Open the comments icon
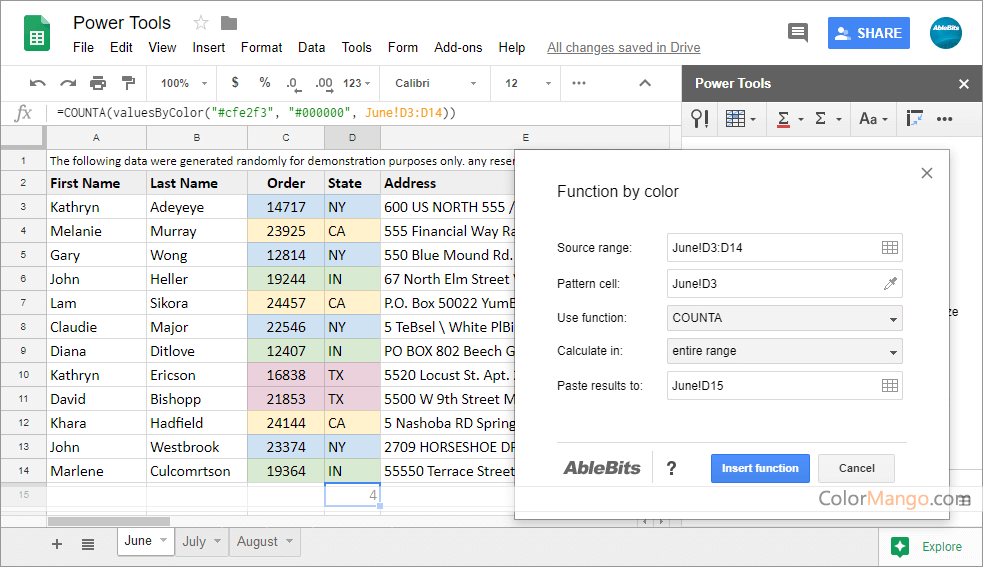 pos(797,33)
